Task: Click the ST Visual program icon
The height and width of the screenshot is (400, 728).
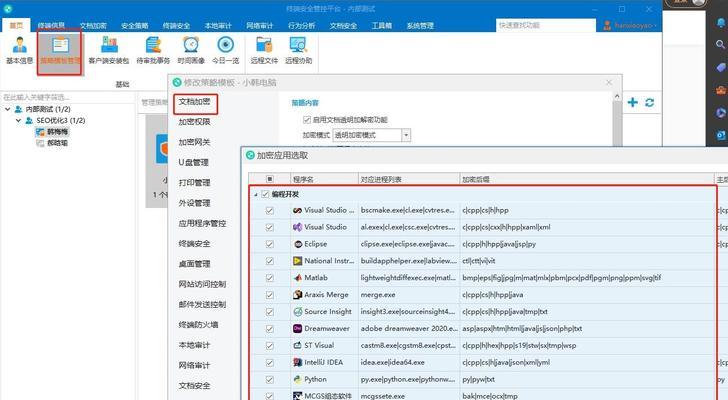Action: point(298,345)
